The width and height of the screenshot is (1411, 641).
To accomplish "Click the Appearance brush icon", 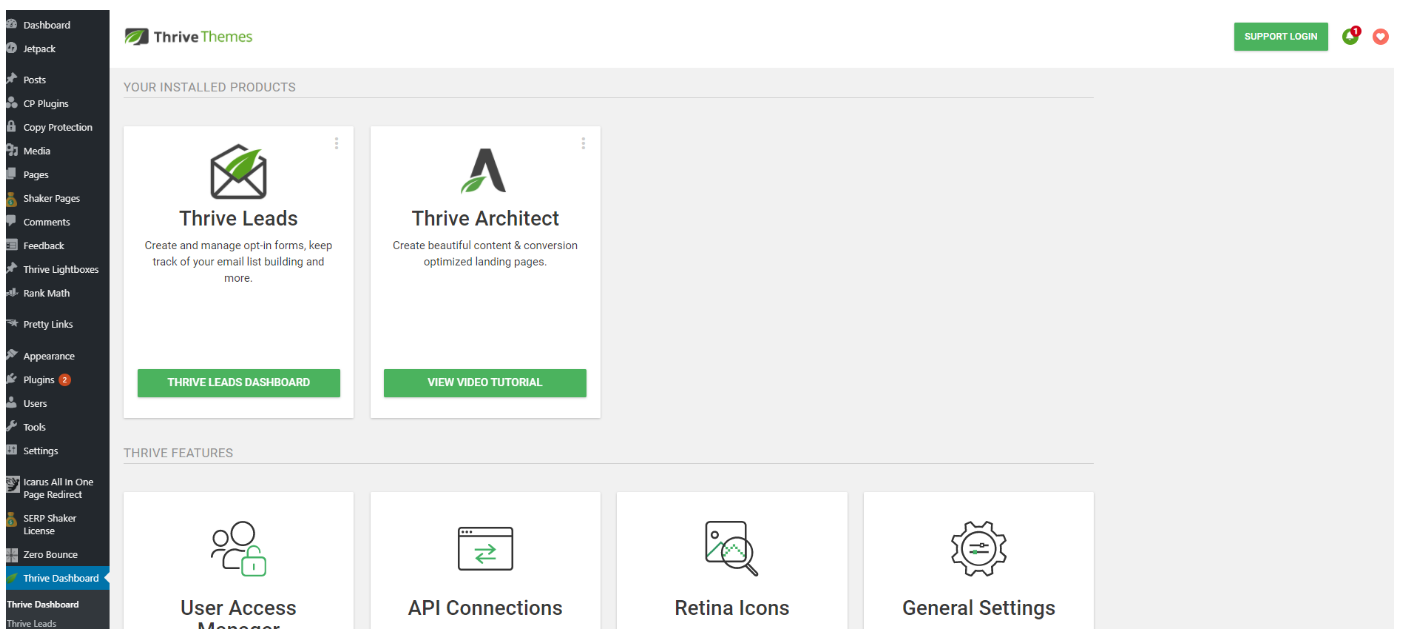I will (12, 356).
